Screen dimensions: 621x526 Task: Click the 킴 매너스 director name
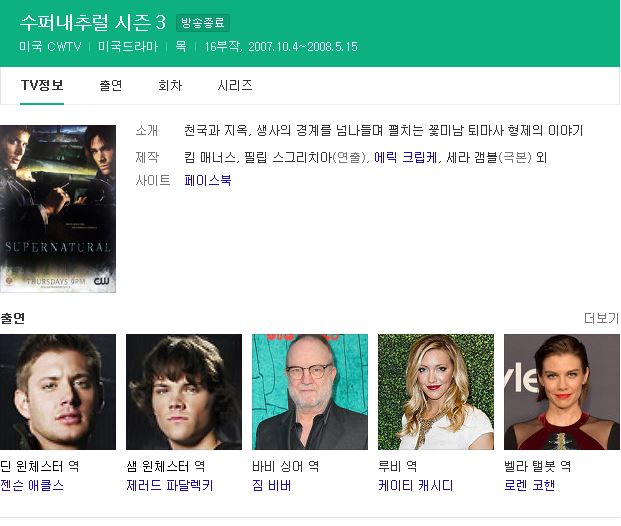tap(210, 158)
